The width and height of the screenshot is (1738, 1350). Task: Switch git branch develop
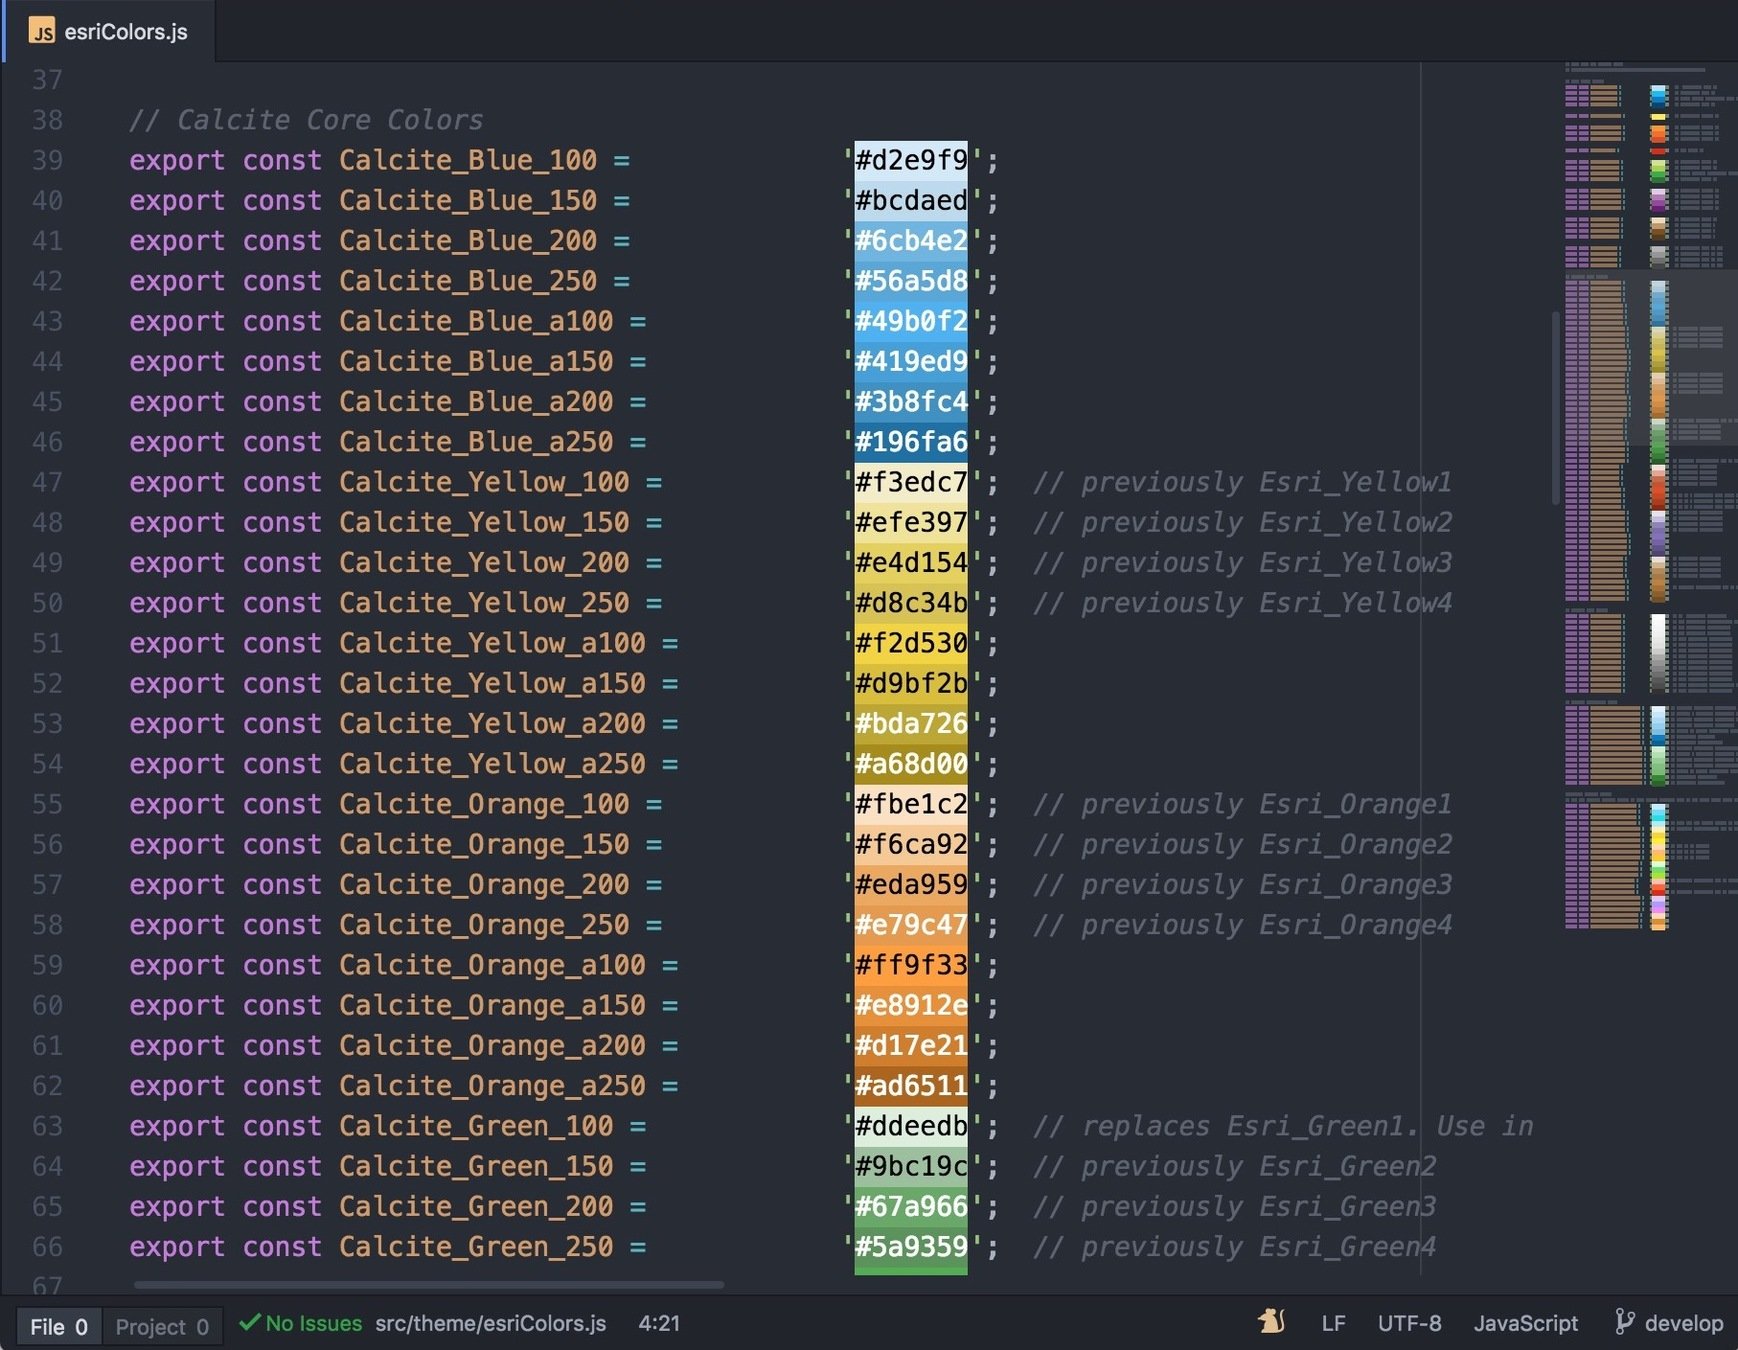click(1683, 1323)
